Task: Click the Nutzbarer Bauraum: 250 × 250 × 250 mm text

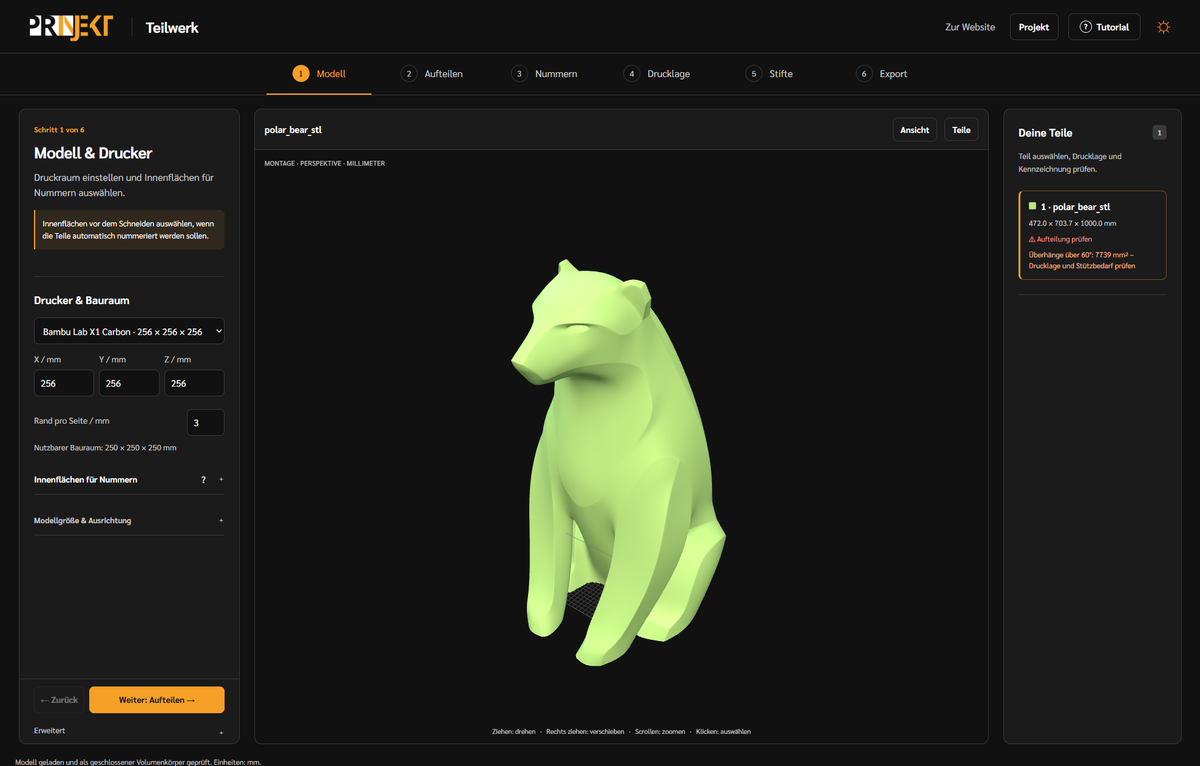Action: (105, 448)
